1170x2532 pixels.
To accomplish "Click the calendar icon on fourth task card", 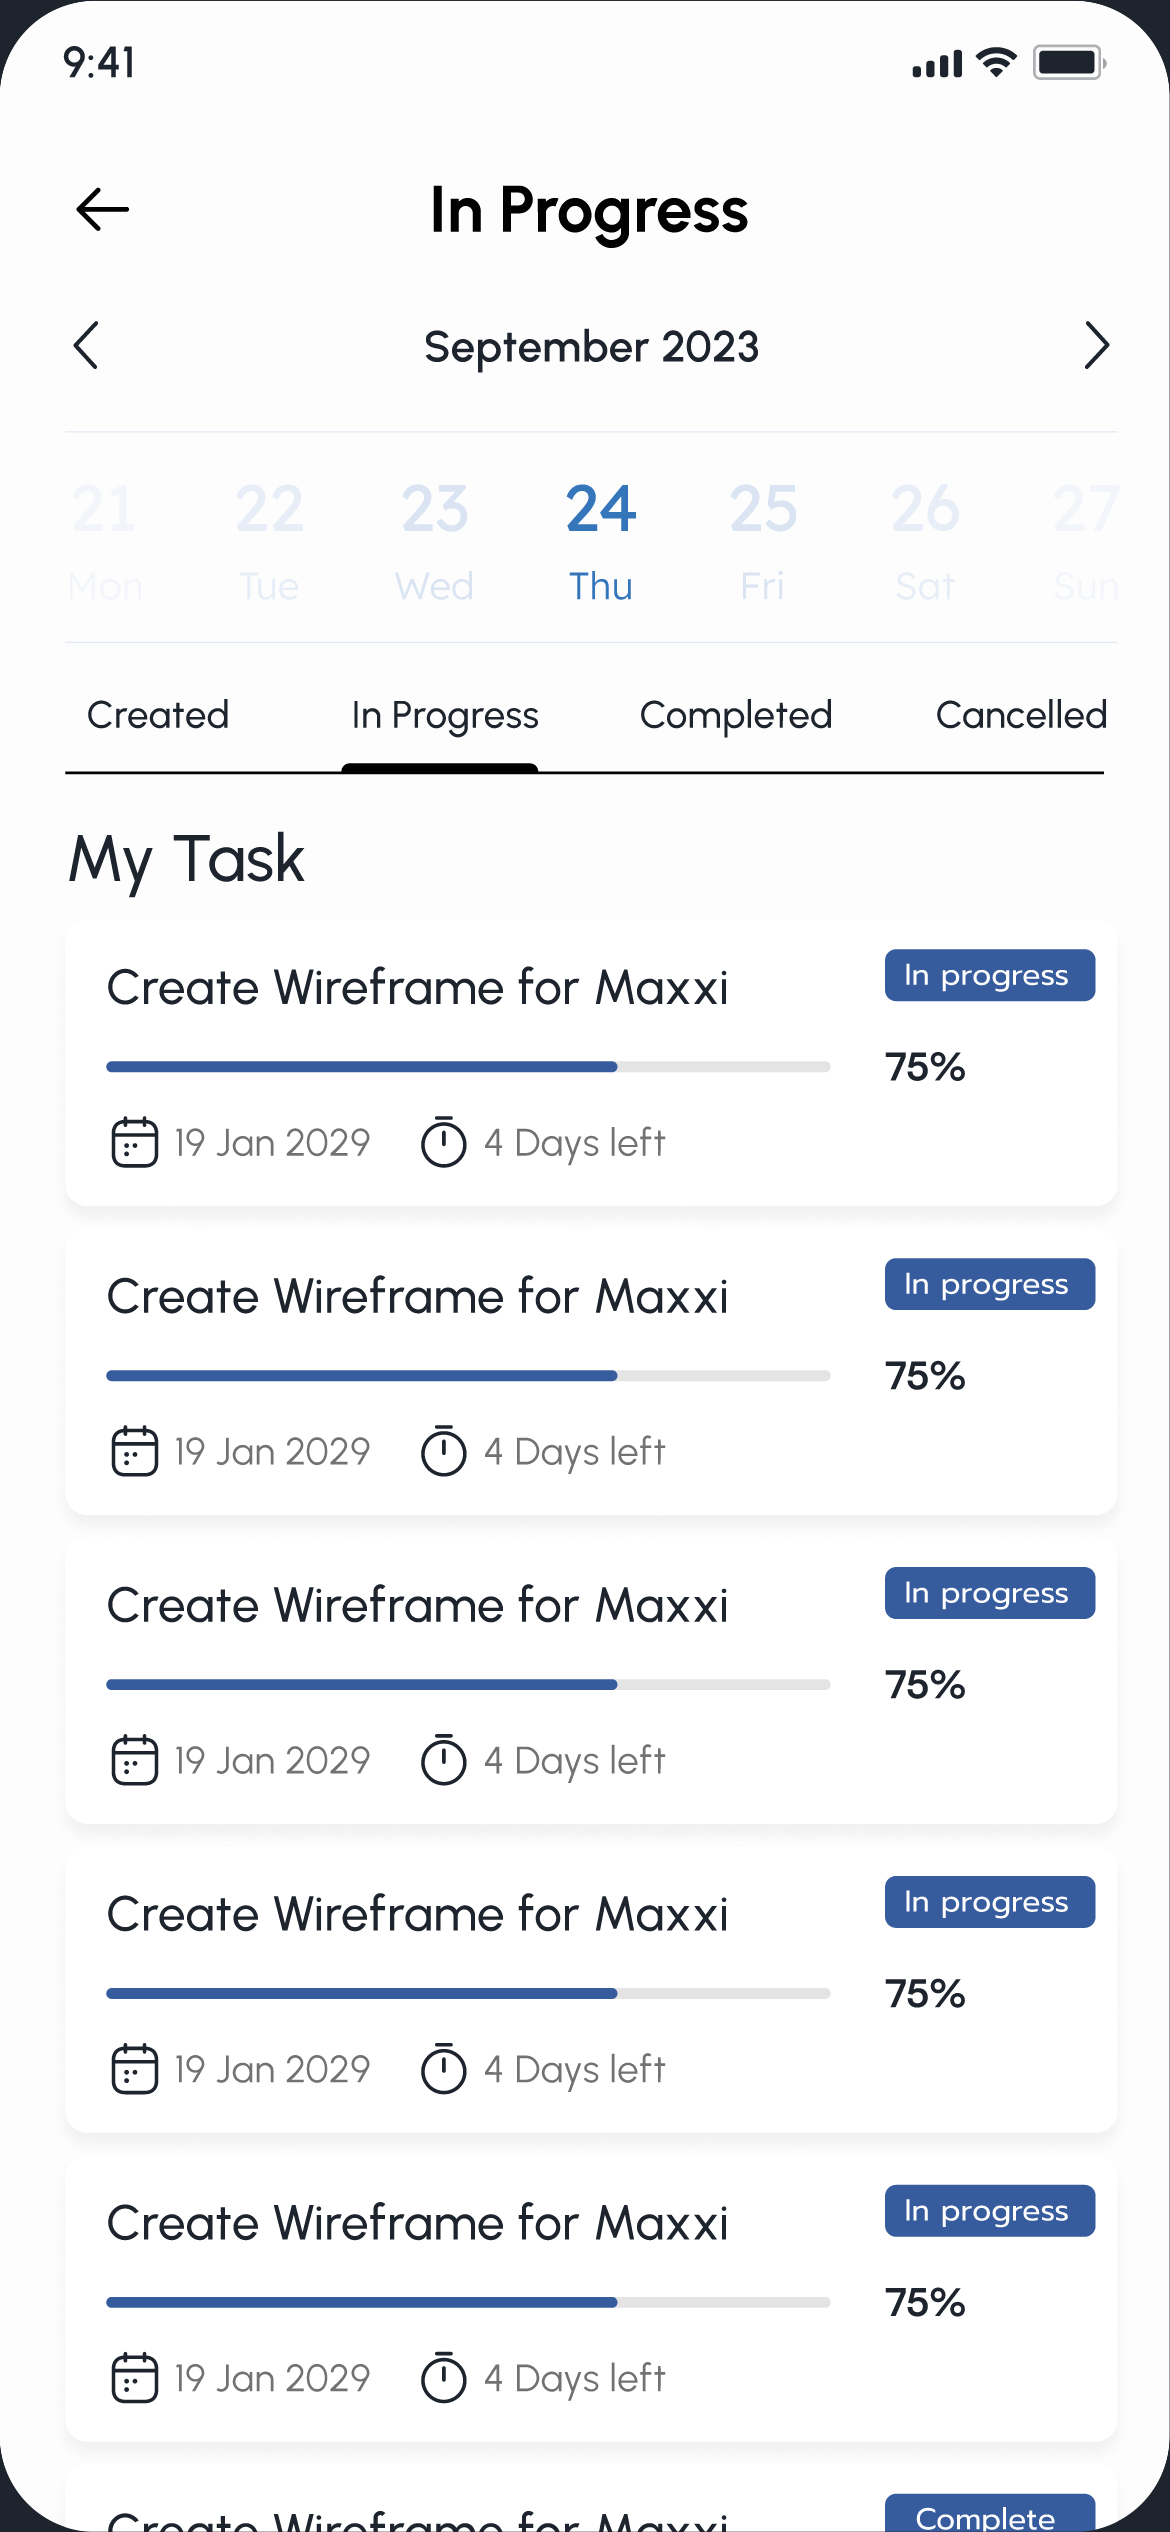I will click(x=134, y=2069).
